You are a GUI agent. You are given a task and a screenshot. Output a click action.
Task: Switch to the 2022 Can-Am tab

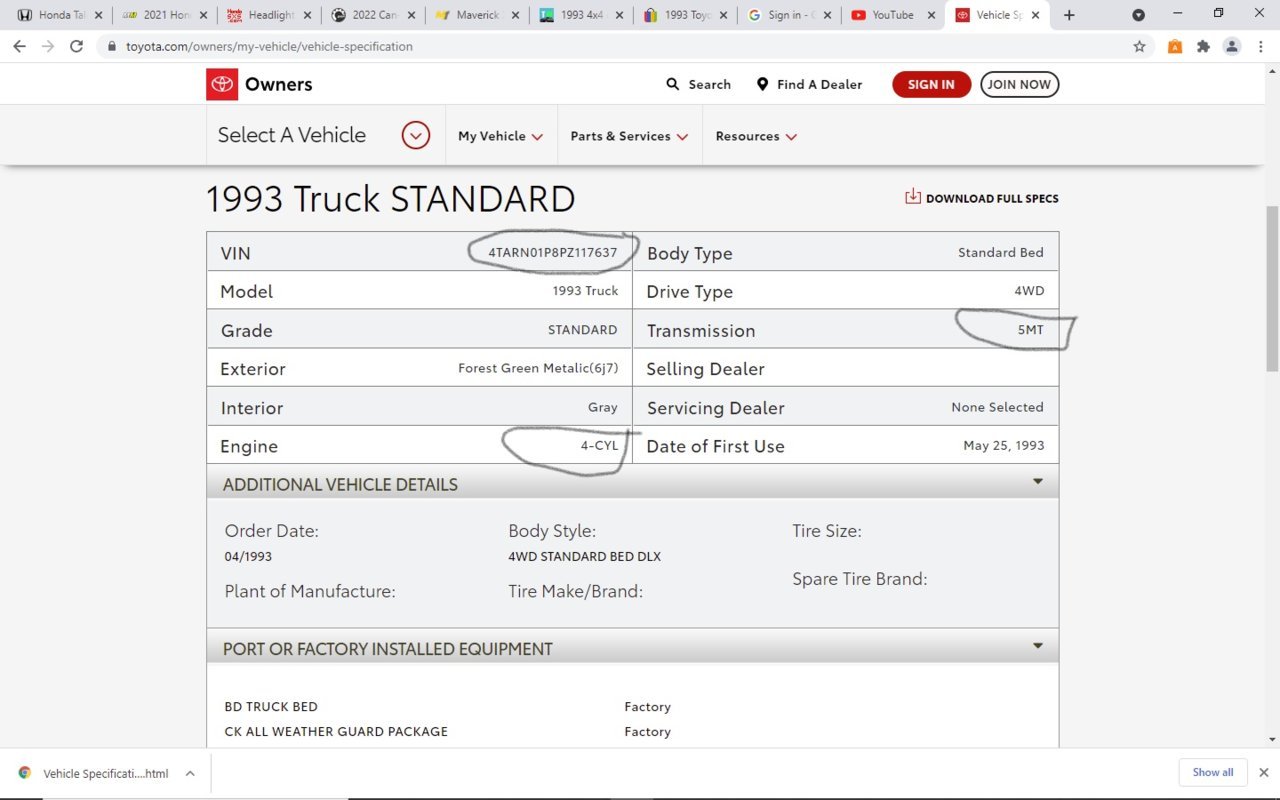coord(375,15)
